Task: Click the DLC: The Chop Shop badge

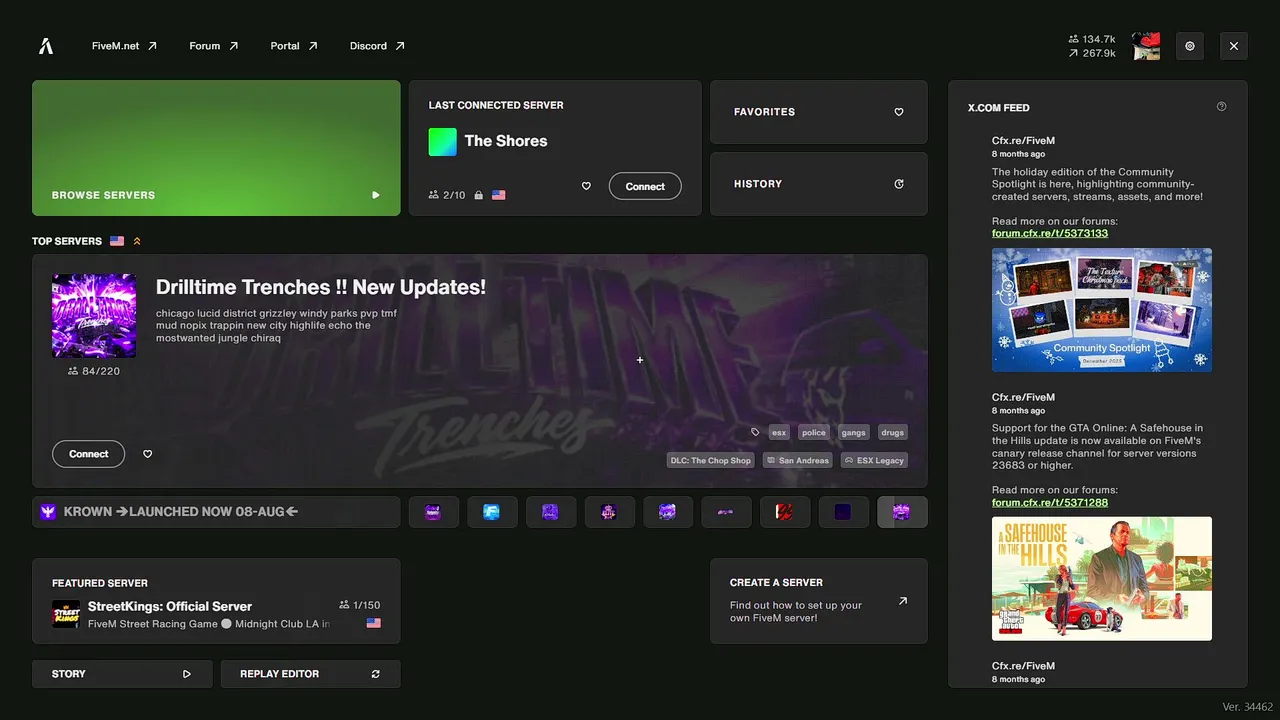Action: point(711,460)
